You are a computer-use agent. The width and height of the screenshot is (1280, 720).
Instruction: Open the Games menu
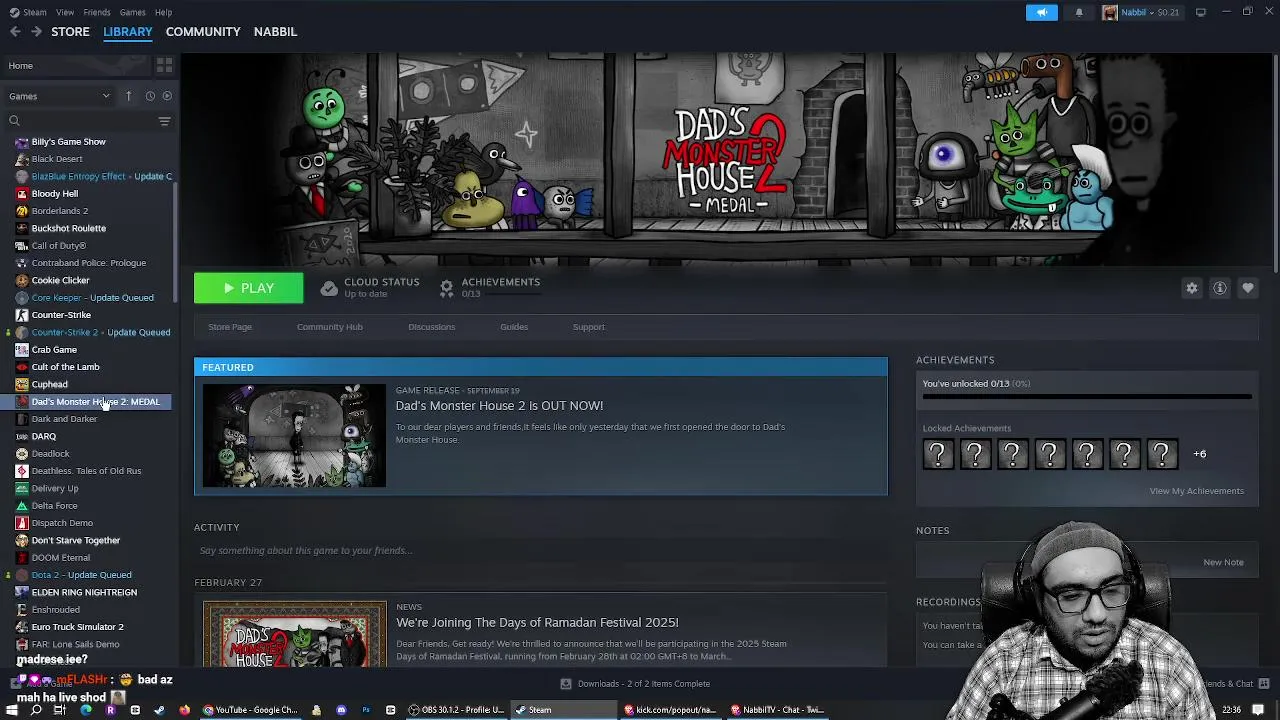pyautogui.click(x=132, y=12)
